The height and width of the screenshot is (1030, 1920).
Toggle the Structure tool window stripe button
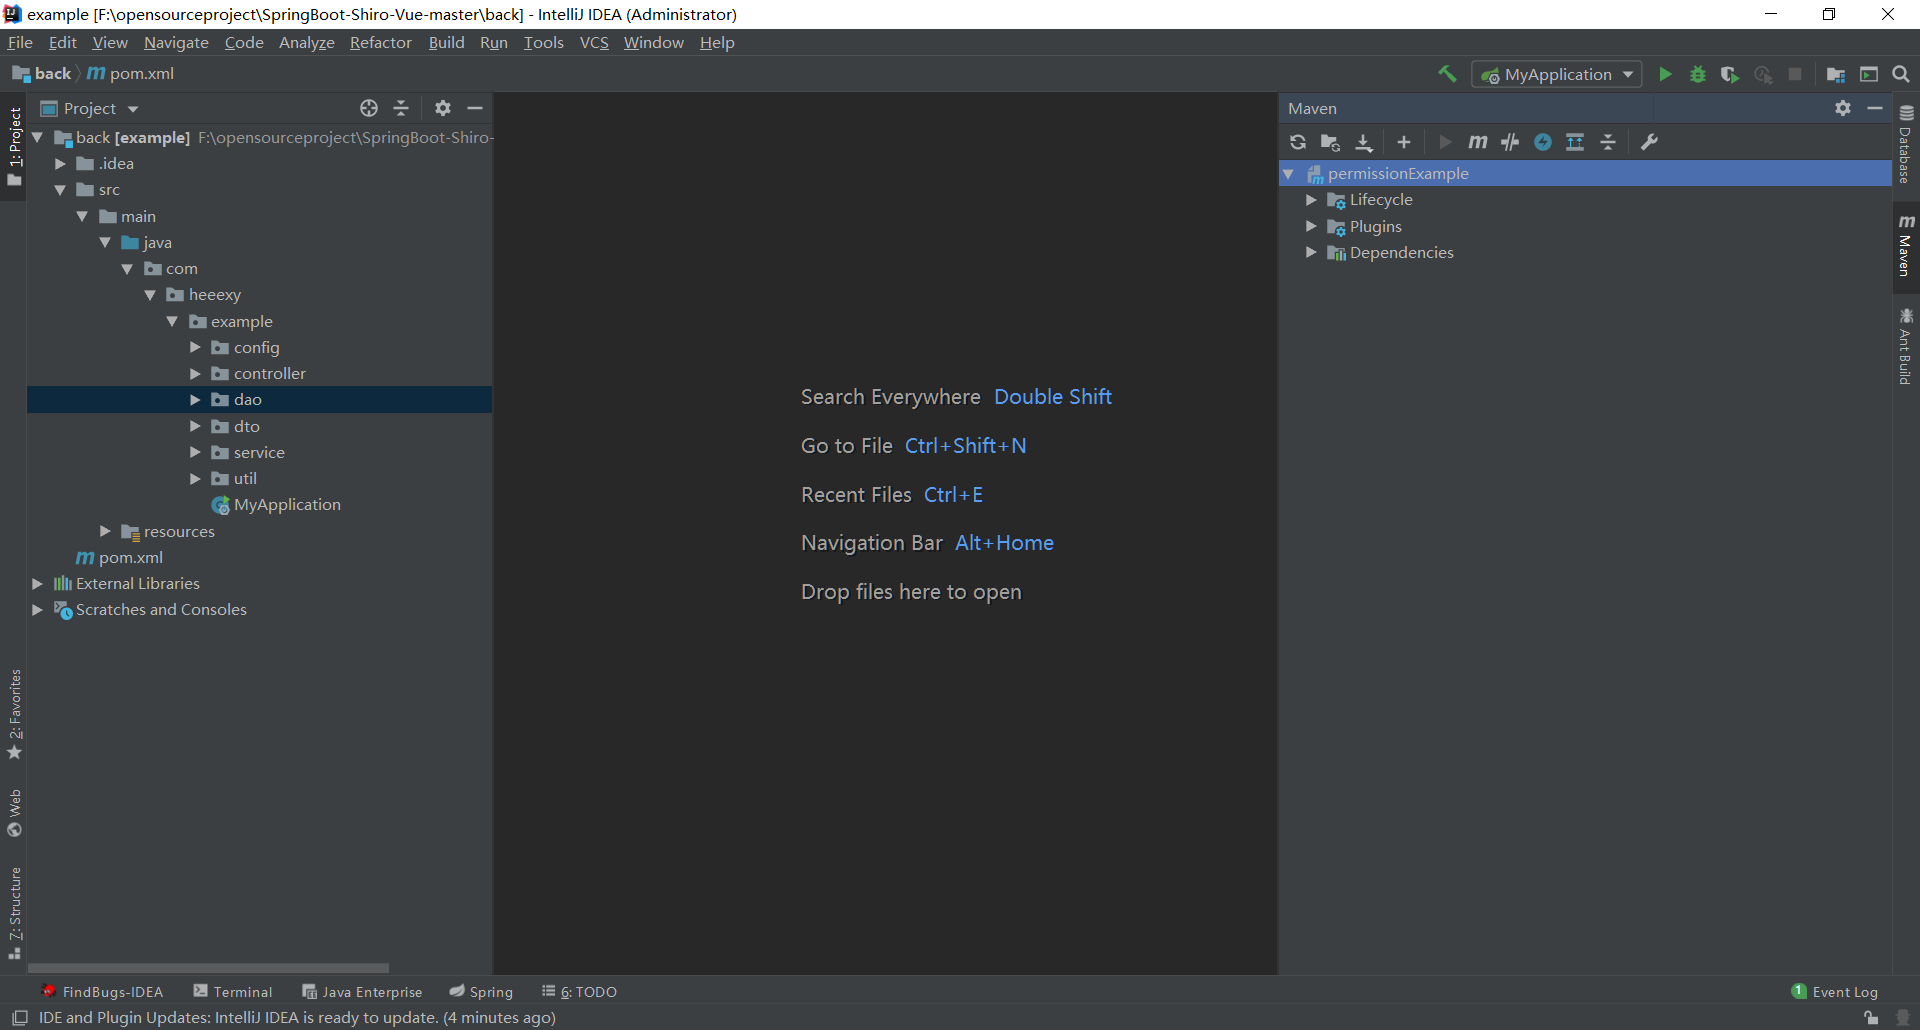pyautogui.click(x=14, y=913)
